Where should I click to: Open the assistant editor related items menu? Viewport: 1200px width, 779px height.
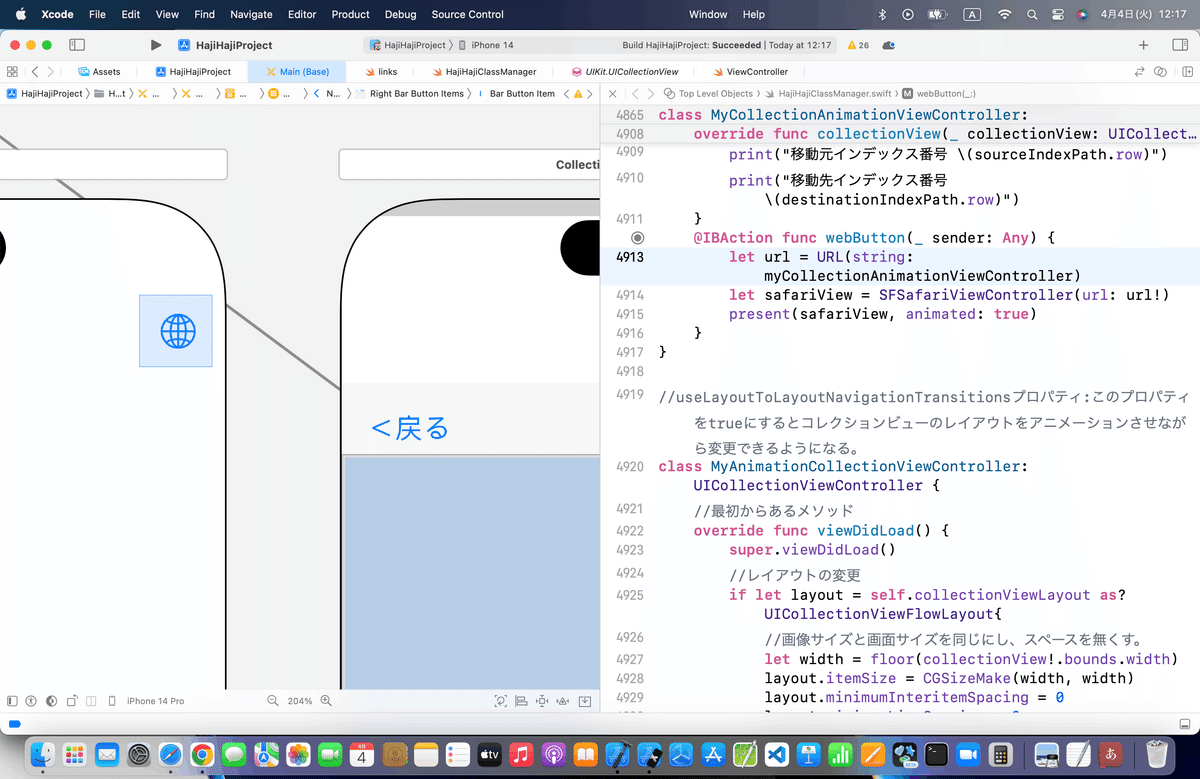669,94
